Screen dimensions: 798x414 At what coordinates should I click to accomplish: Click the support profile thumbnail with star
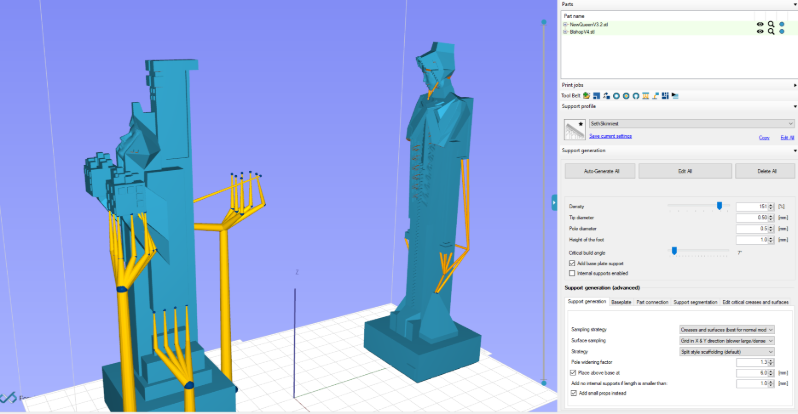[x=575, y=130]
